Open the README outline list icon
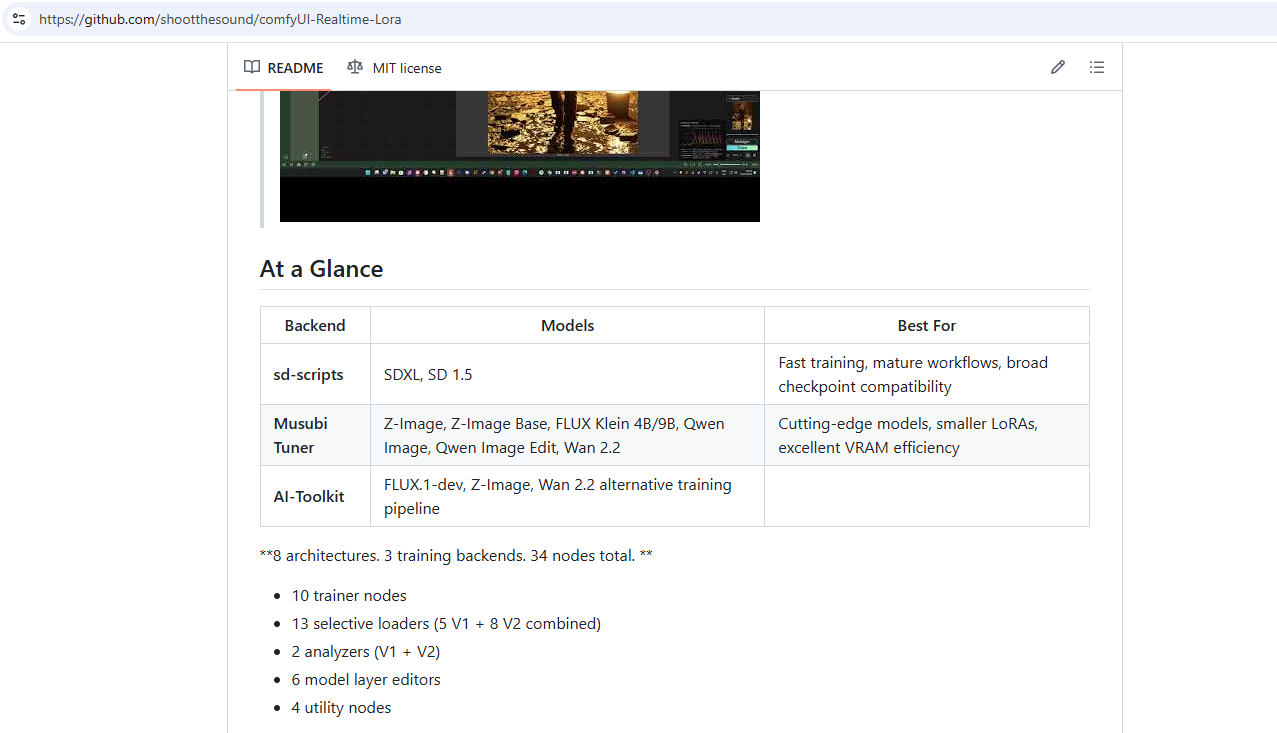 point(1097,67)
